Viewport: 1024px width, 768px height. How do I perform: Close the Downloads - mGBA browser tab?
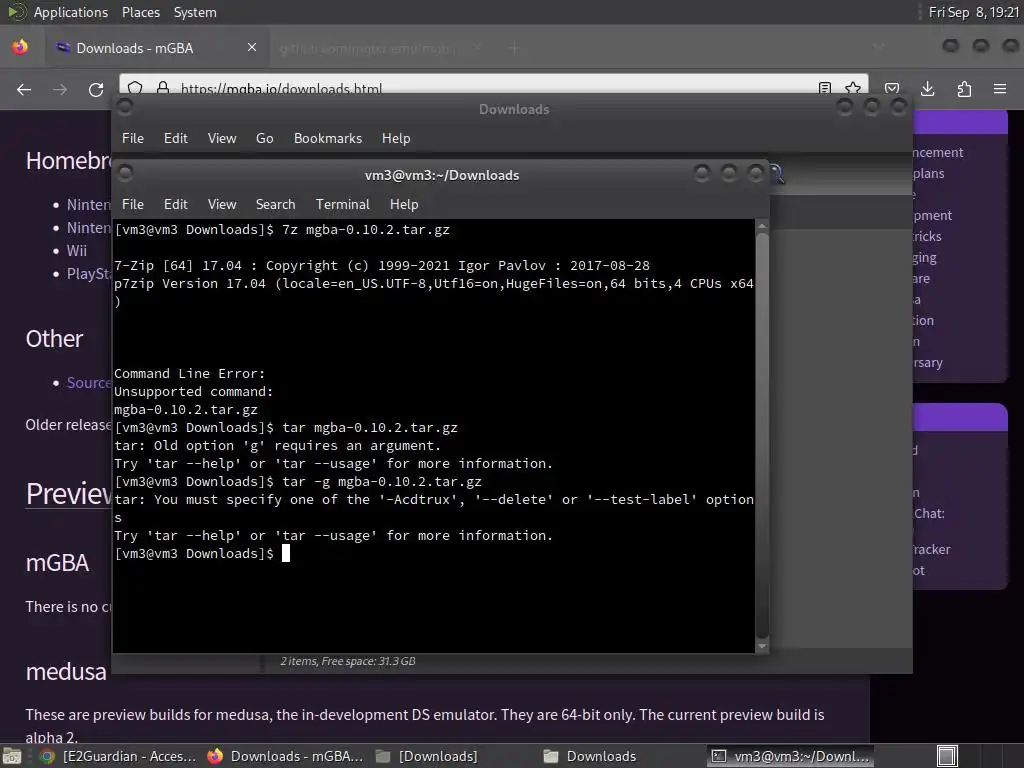point(252,47)
